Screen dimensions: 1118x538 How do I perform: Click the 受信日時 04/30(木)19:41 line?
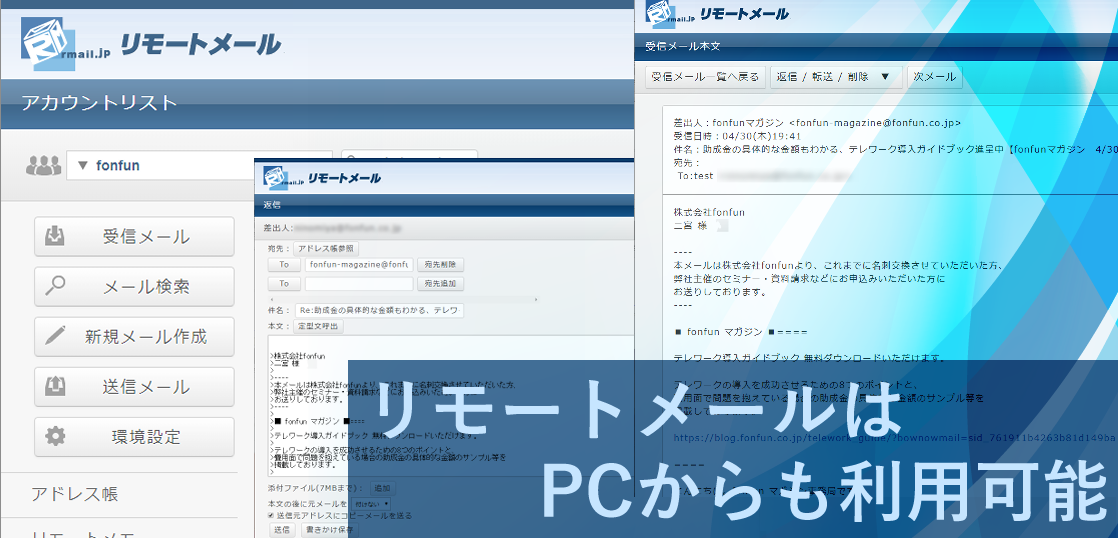[738, 136]
